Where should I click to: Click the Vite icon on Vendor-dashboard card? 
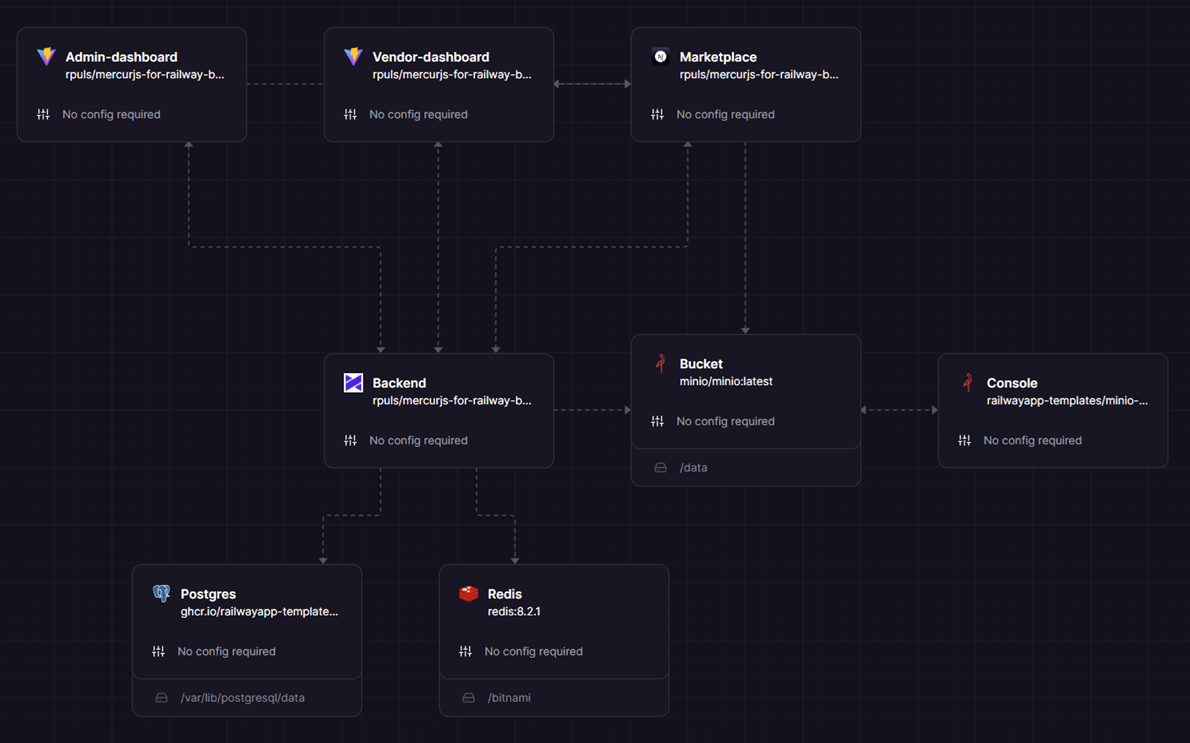353,57
